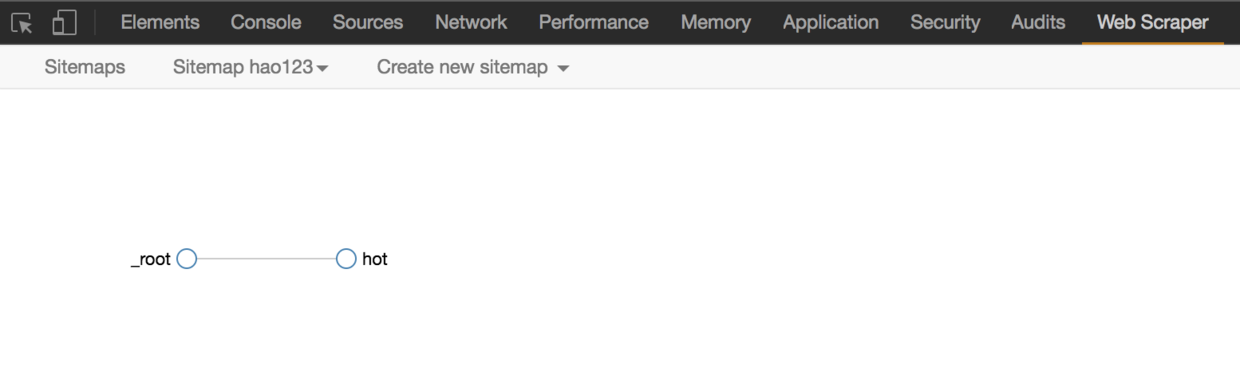Open the Application tab
Image resolution: width=1240 pixels, height=380 pixels.
(x=831, y=22)
